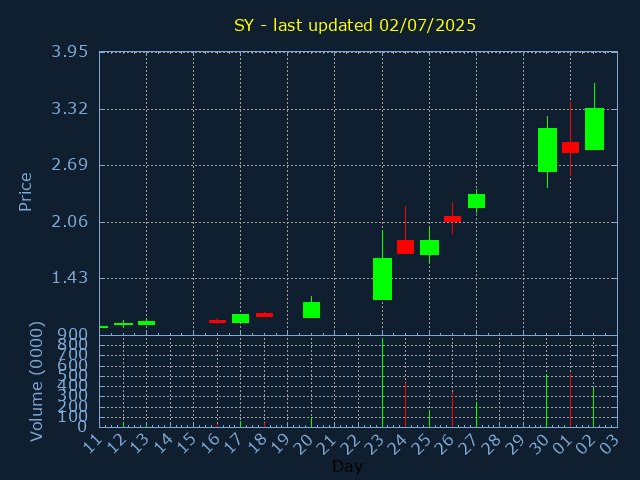Click the day label 03 on x-axis
This screenshot has height=480, width=640.
610,444
